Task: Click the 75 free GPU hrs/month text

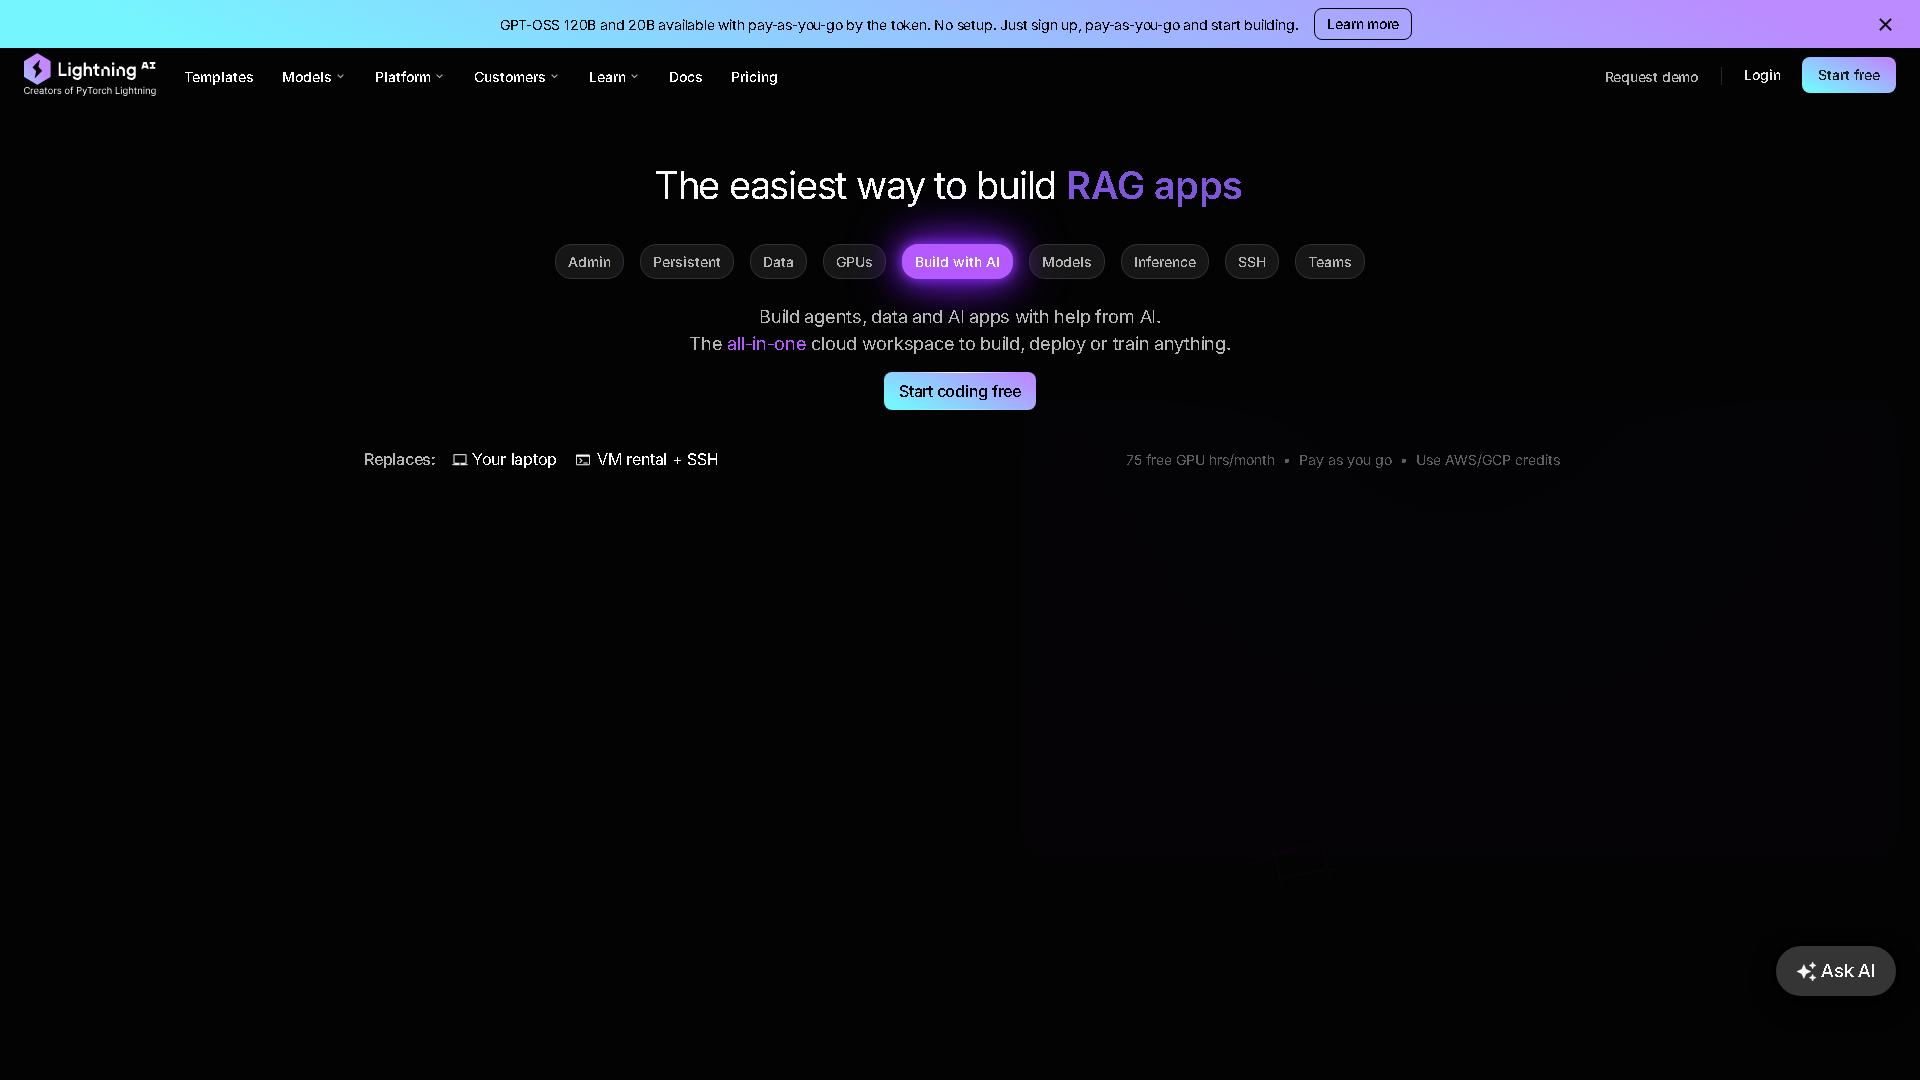Action: click(1200, 460)
